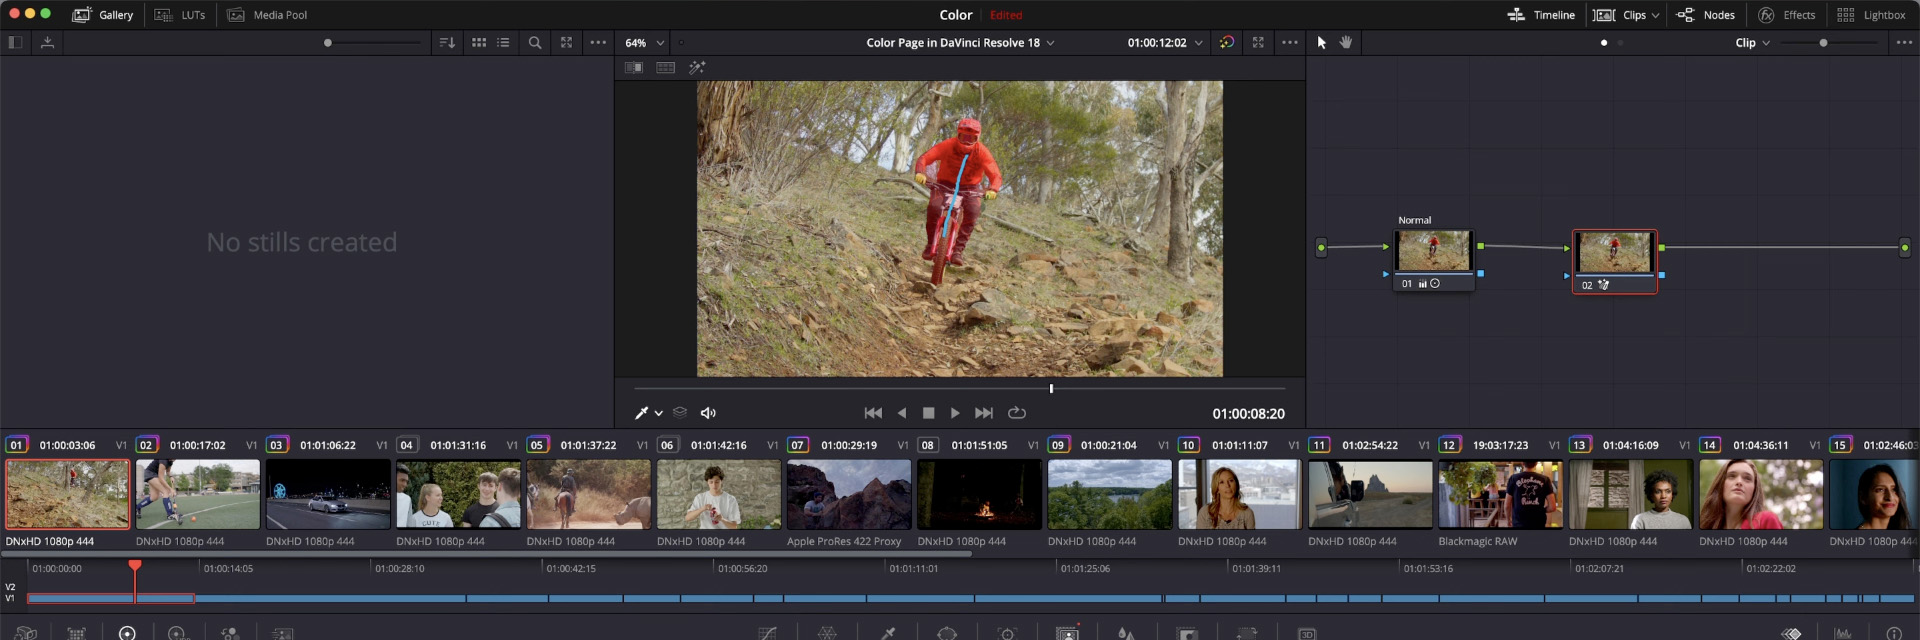The height and width of the screenshot is (640, 1920).
Task: Expand the Clip mode dropdown in node editor
Action: tap(1752, 43)
